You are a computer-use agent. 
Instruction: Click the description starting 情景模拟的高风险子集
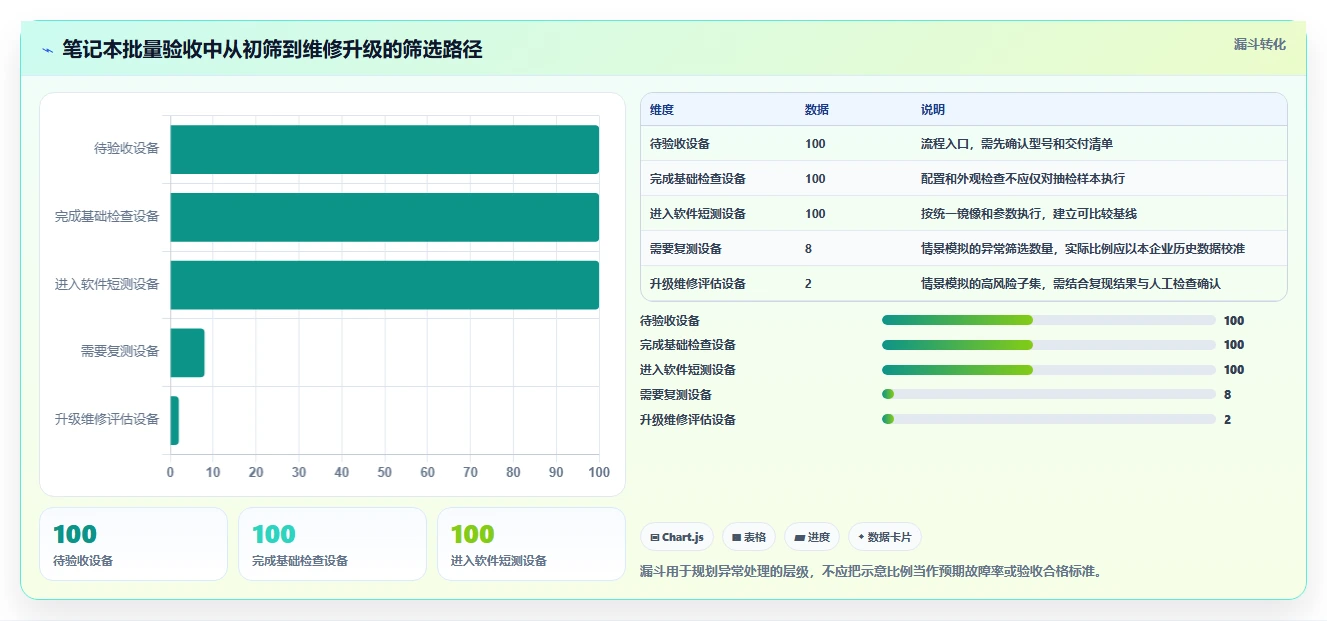click(1071, 284)
